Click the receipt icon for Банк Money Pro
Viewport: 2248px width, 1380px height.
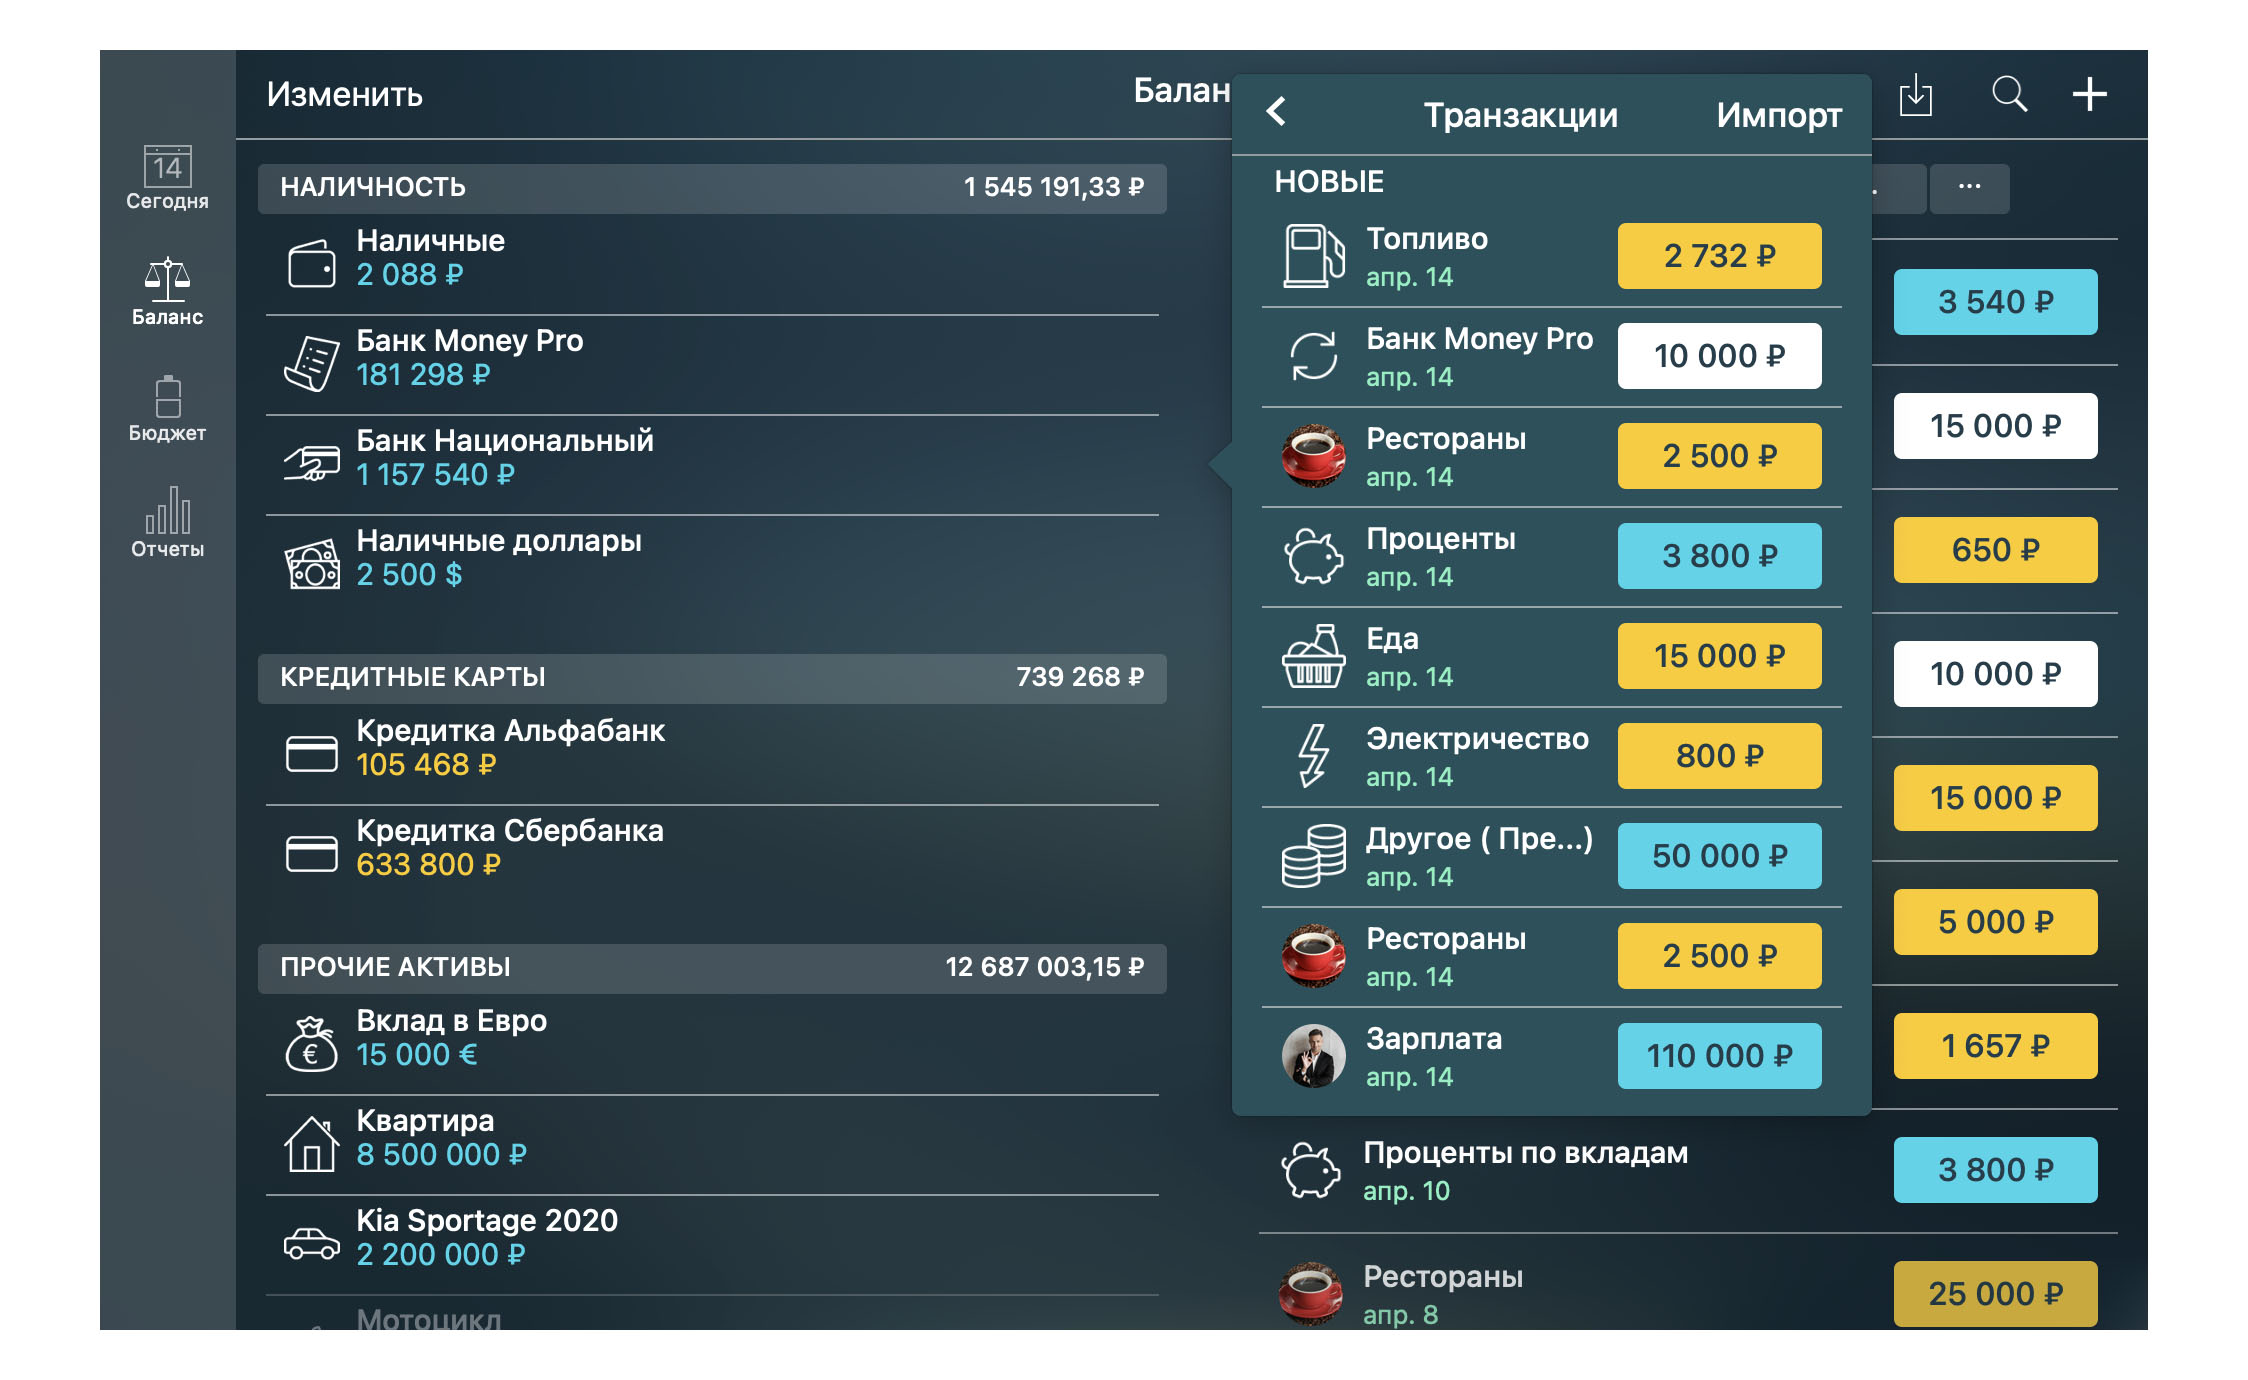[311, 362]
